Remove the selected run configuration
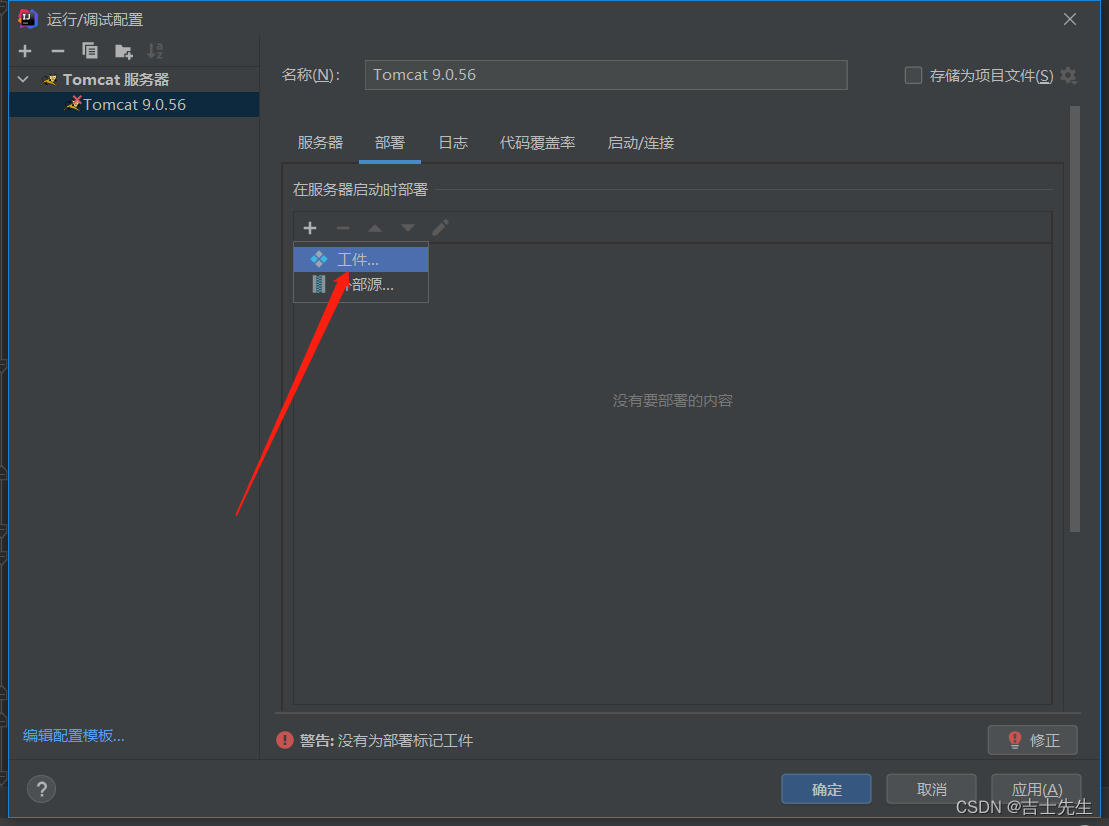 pos(58,51)
